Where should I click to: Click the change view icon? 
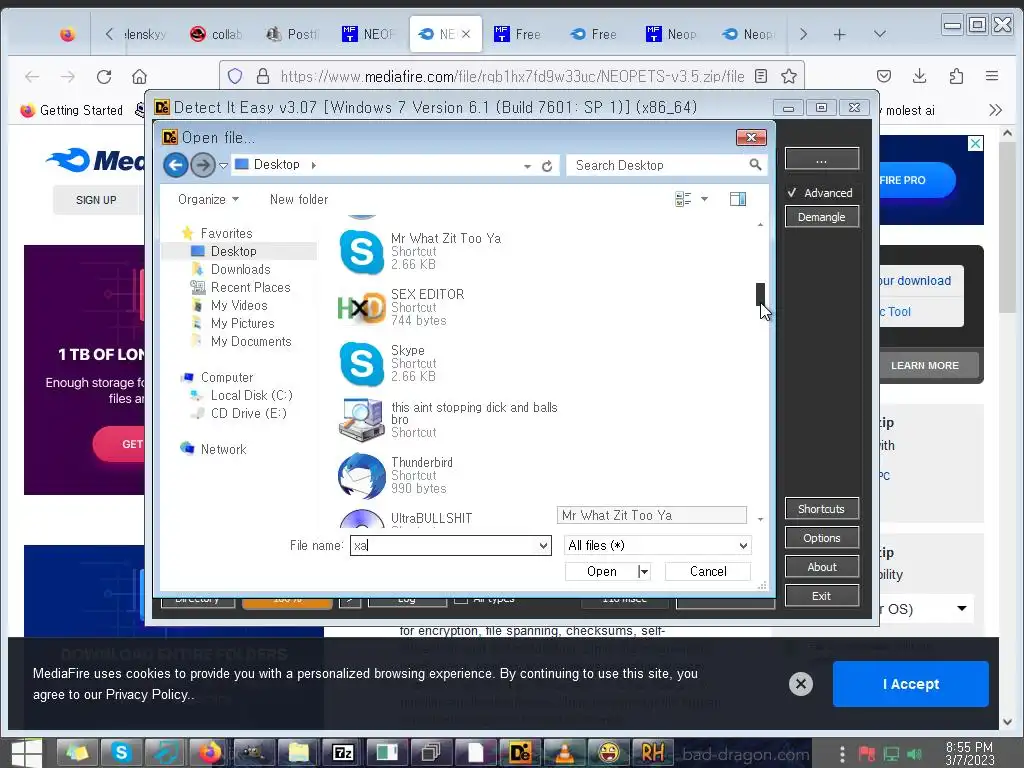coord(683,199)
